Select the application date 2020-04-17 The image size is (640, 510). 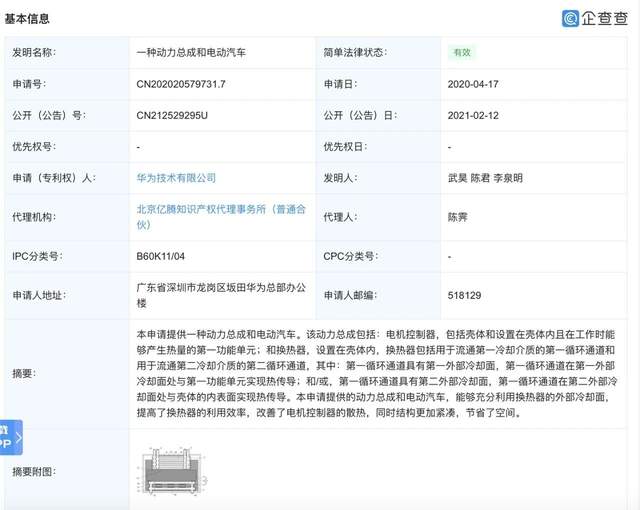[473, 84]
